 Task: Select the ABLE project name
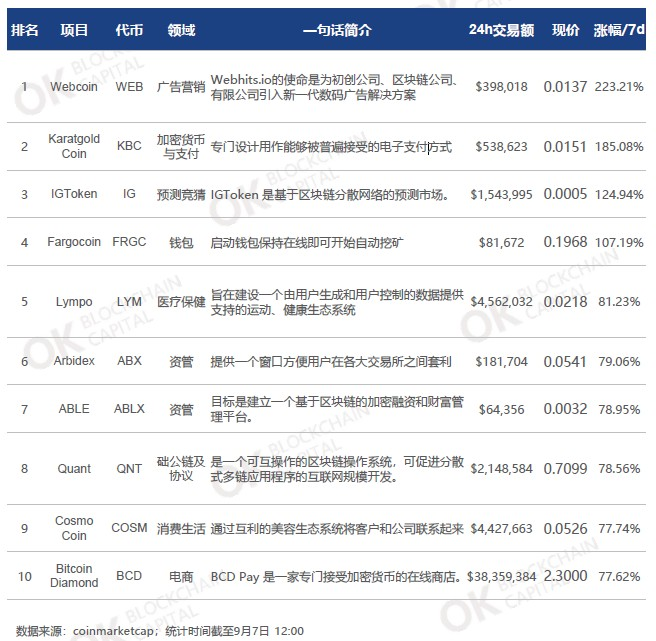click(74, 408)
